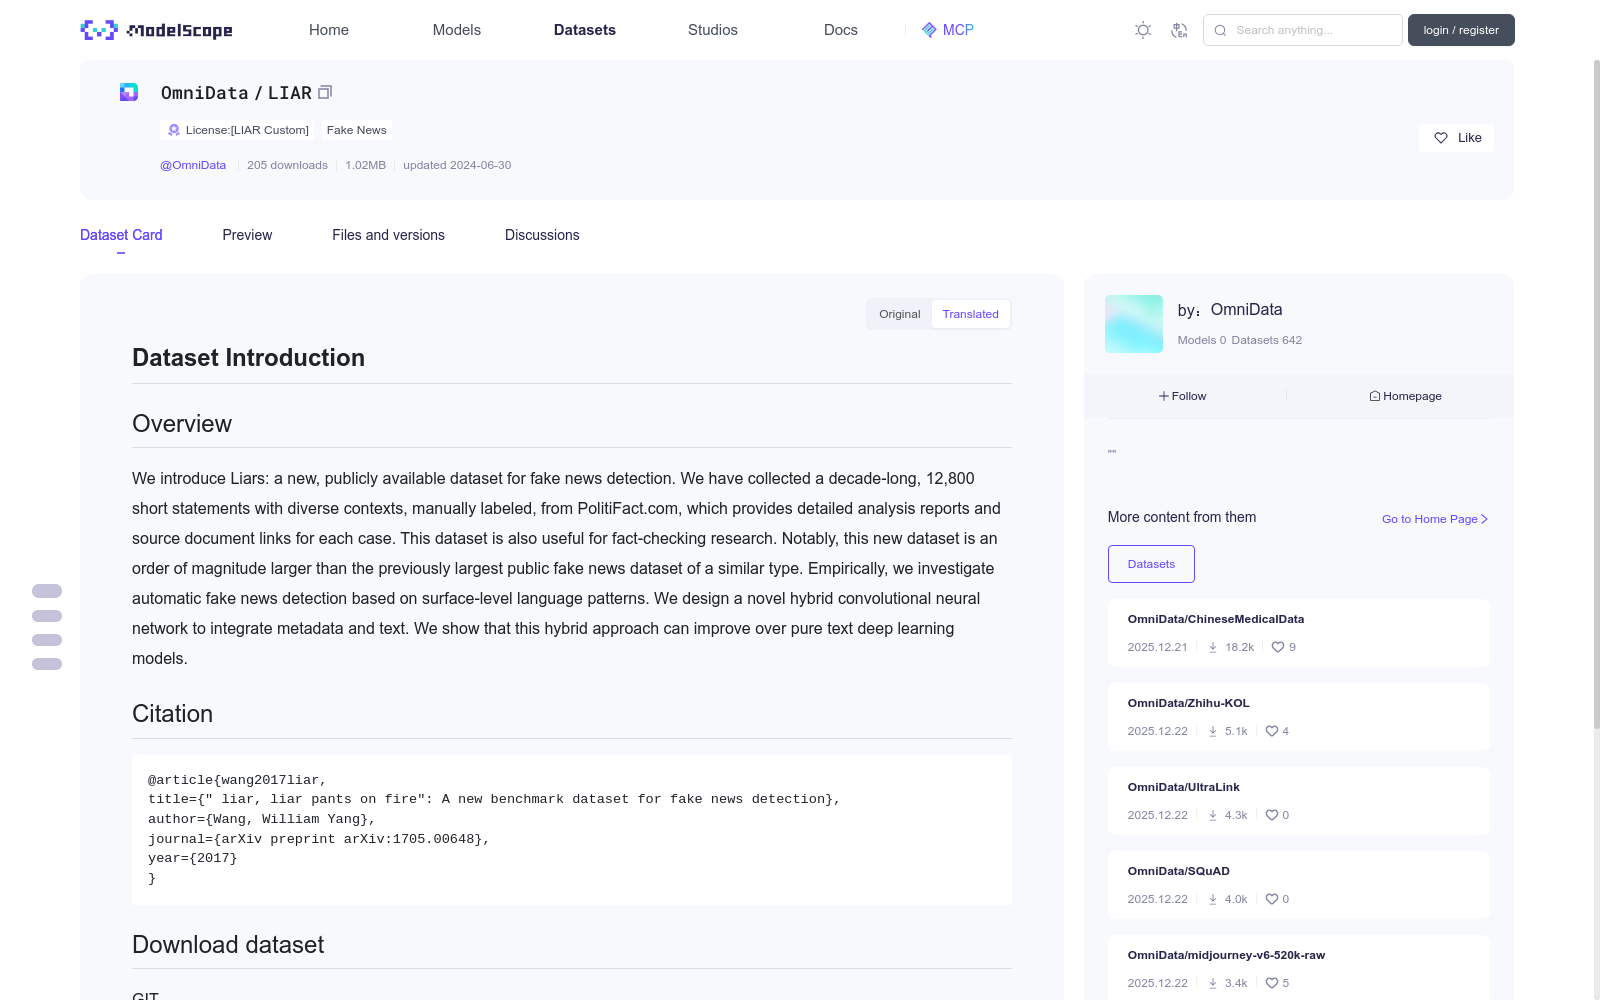Click the License LIAR Custom tag
This screenshot has width=1600, height=1000.
[238, 130]
